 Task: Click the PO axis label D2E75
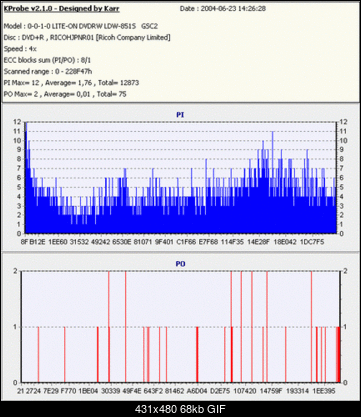220,390
